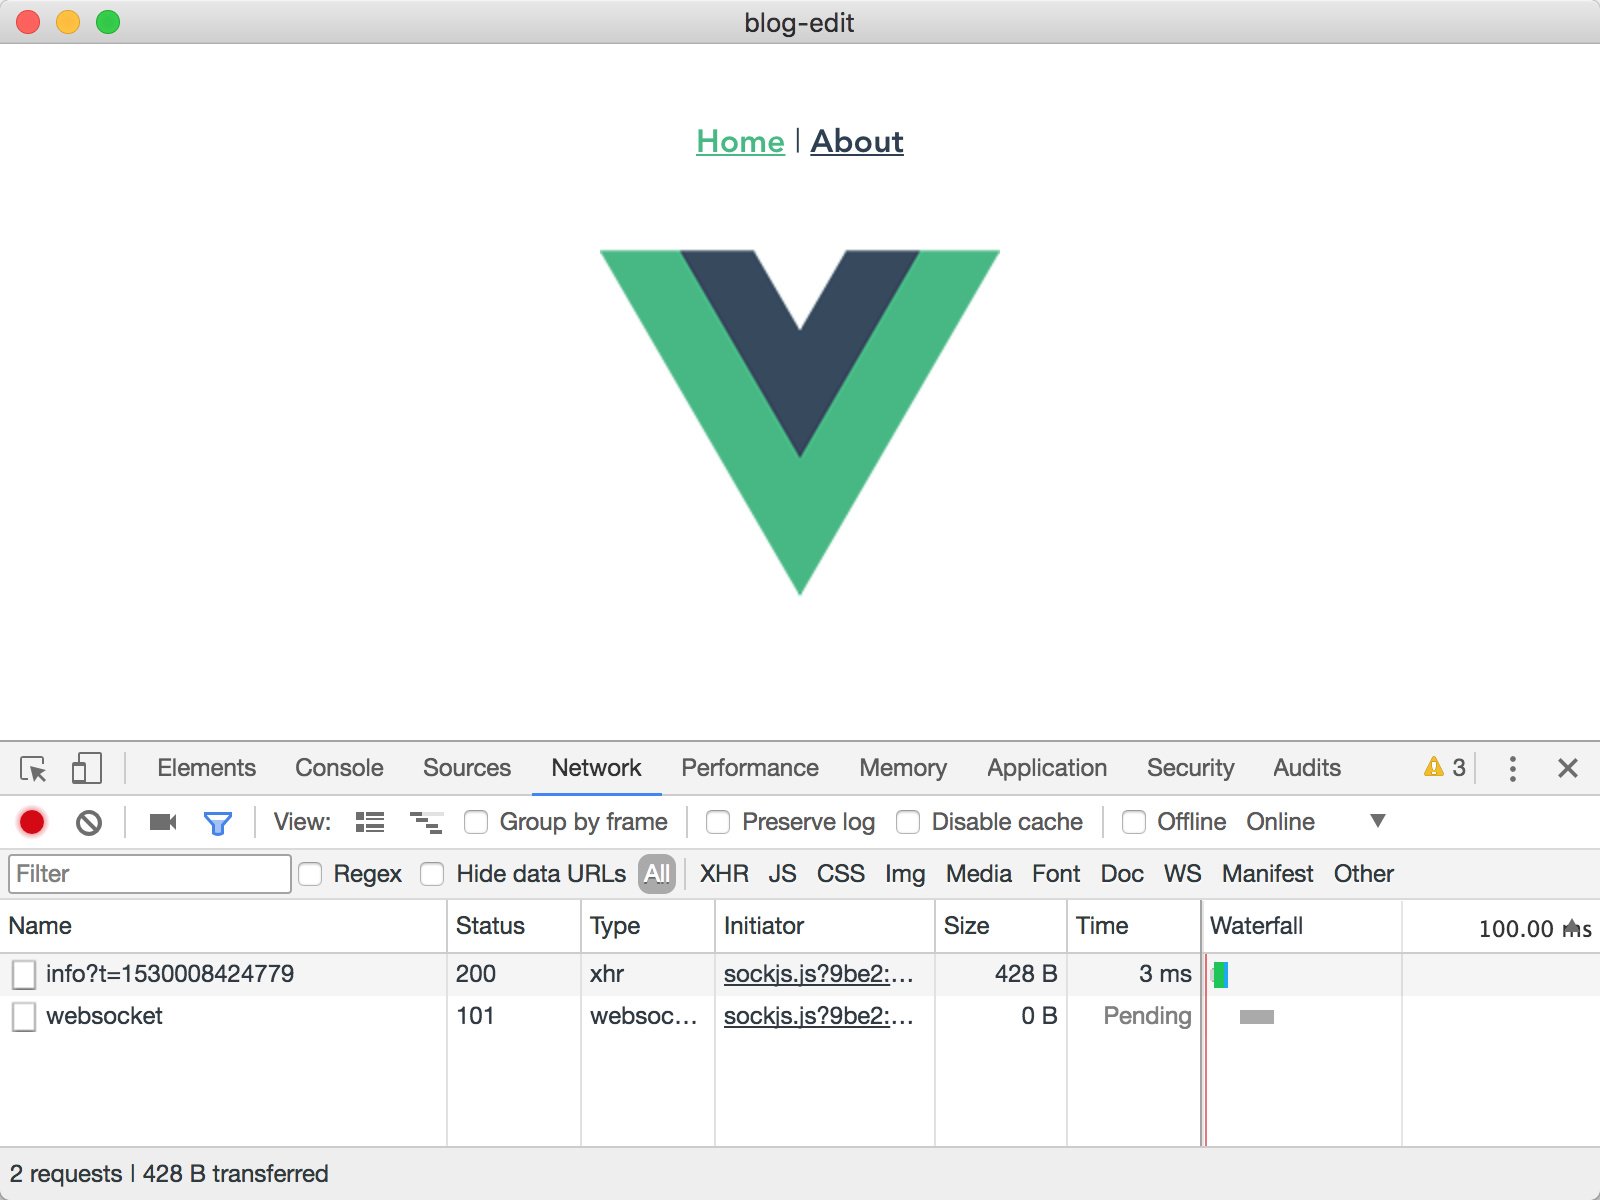The width and height of the screenshot is (1600, 1200).
Task: Switch to the Performance tab
Action: (x=750, y=768)
